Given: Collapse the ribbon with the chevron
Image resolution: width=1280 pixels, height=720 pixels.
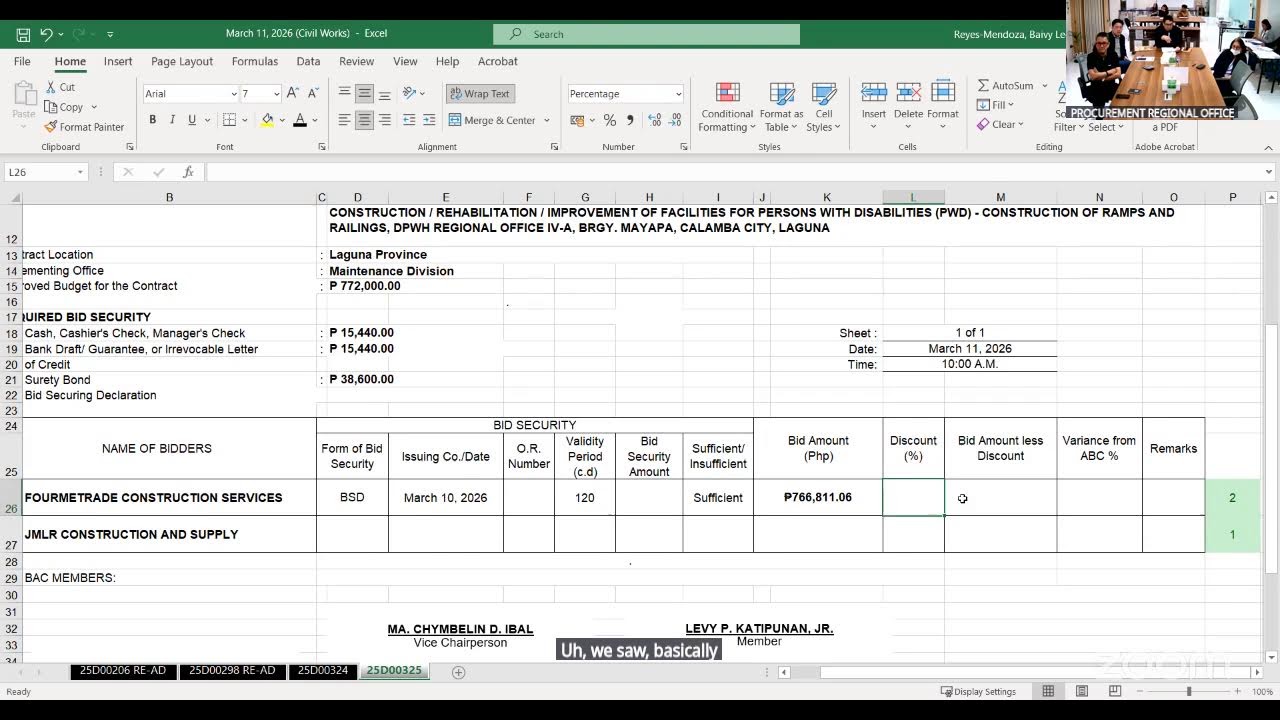Looking at the screenshot, I should [1269, 147].
